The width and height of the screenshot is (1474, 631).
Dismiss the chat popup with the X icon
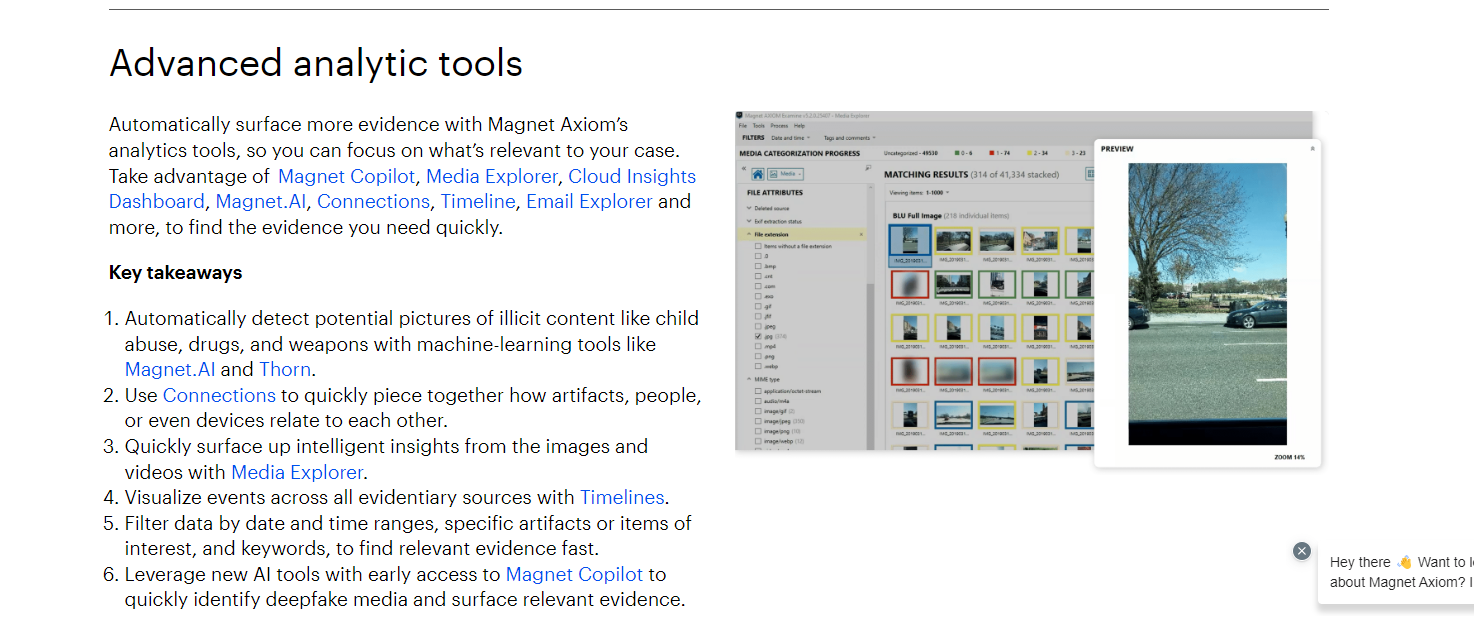(1301, 551)
